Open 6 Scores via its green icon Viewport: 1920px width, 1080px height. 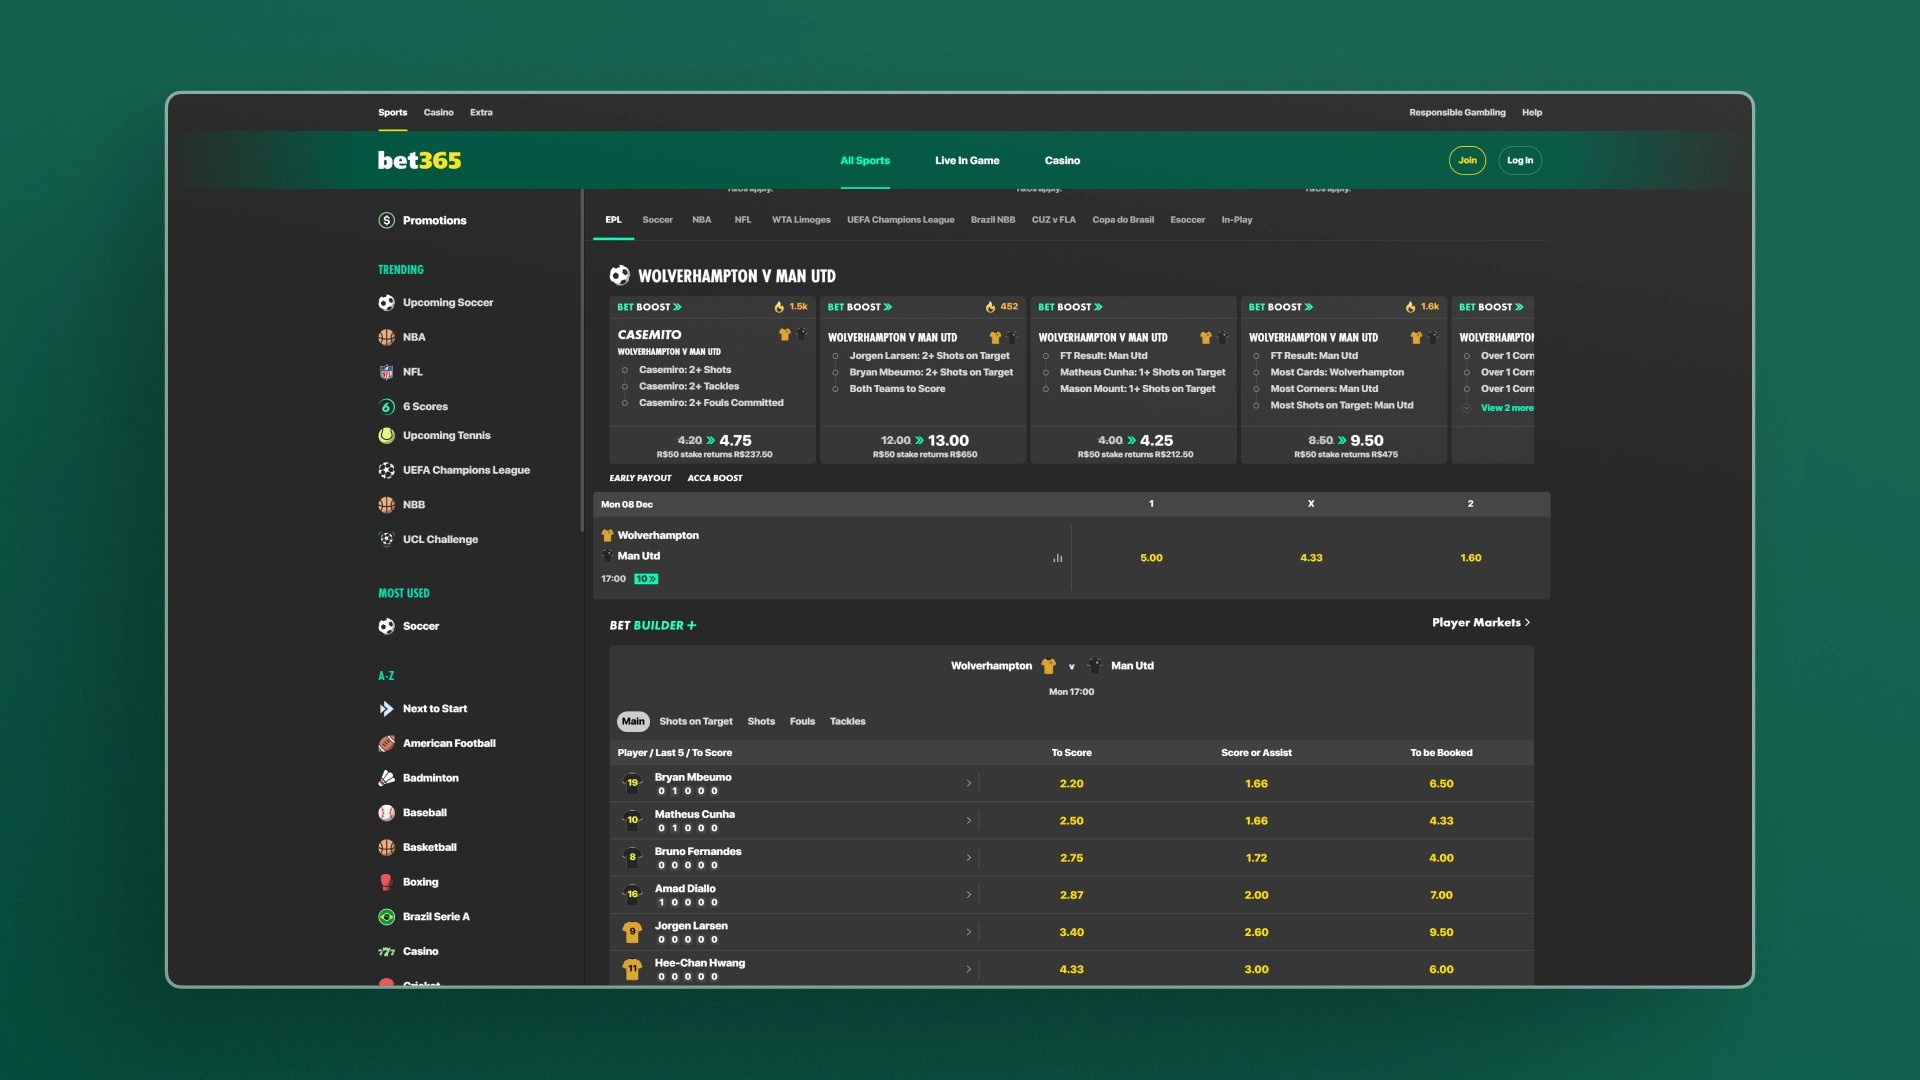386,406
